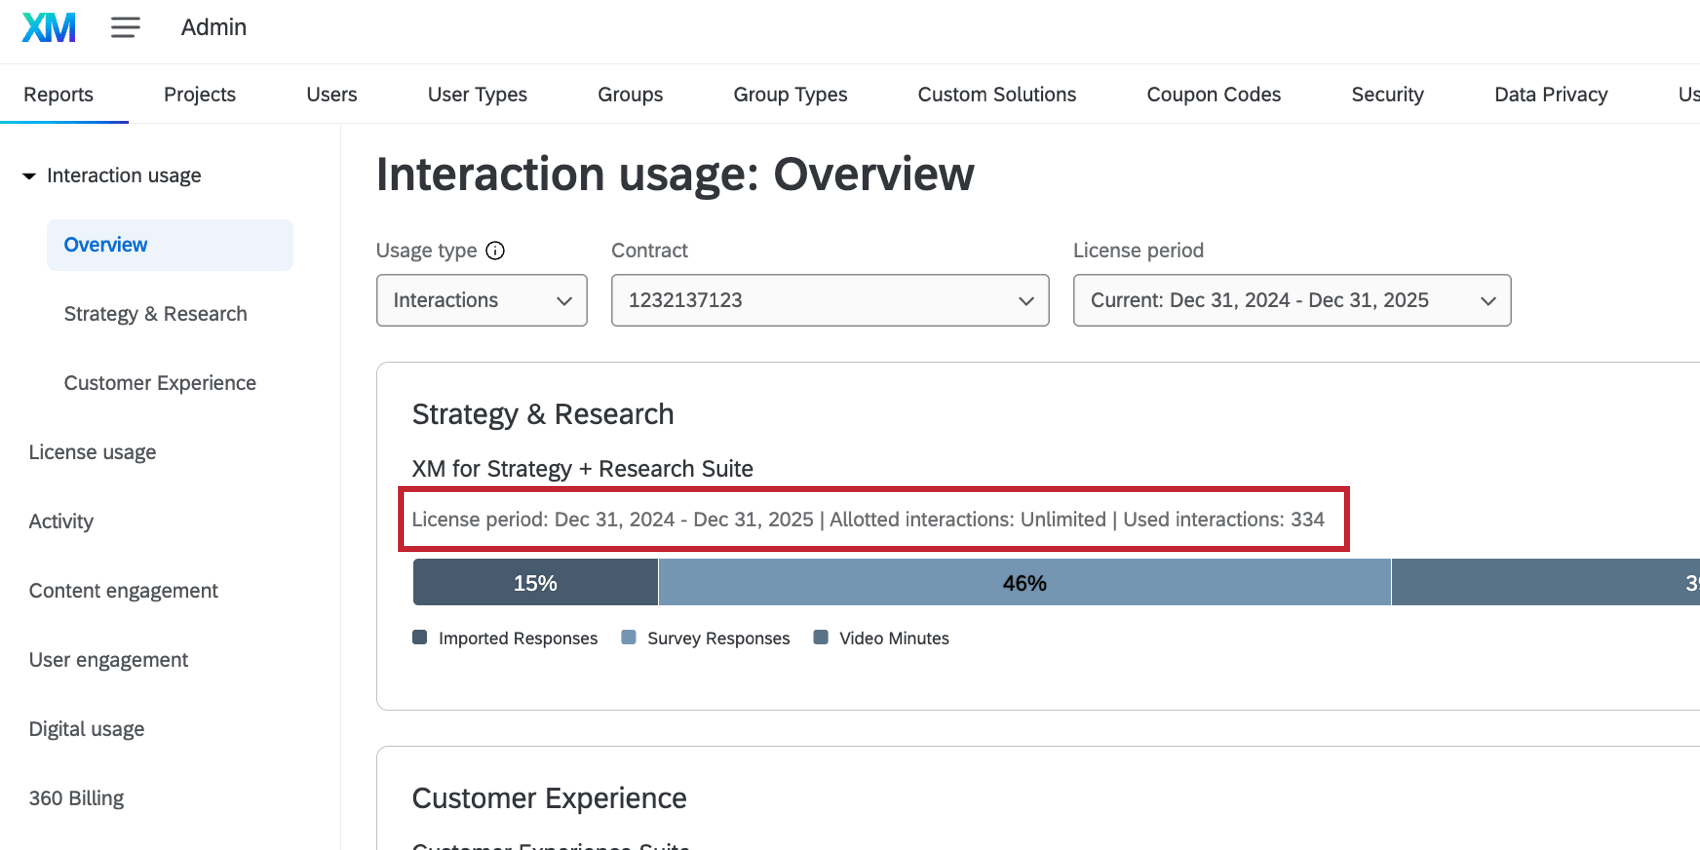
Task: Click the 15% Imported Responses bar segment
Action: coord(535,583)
